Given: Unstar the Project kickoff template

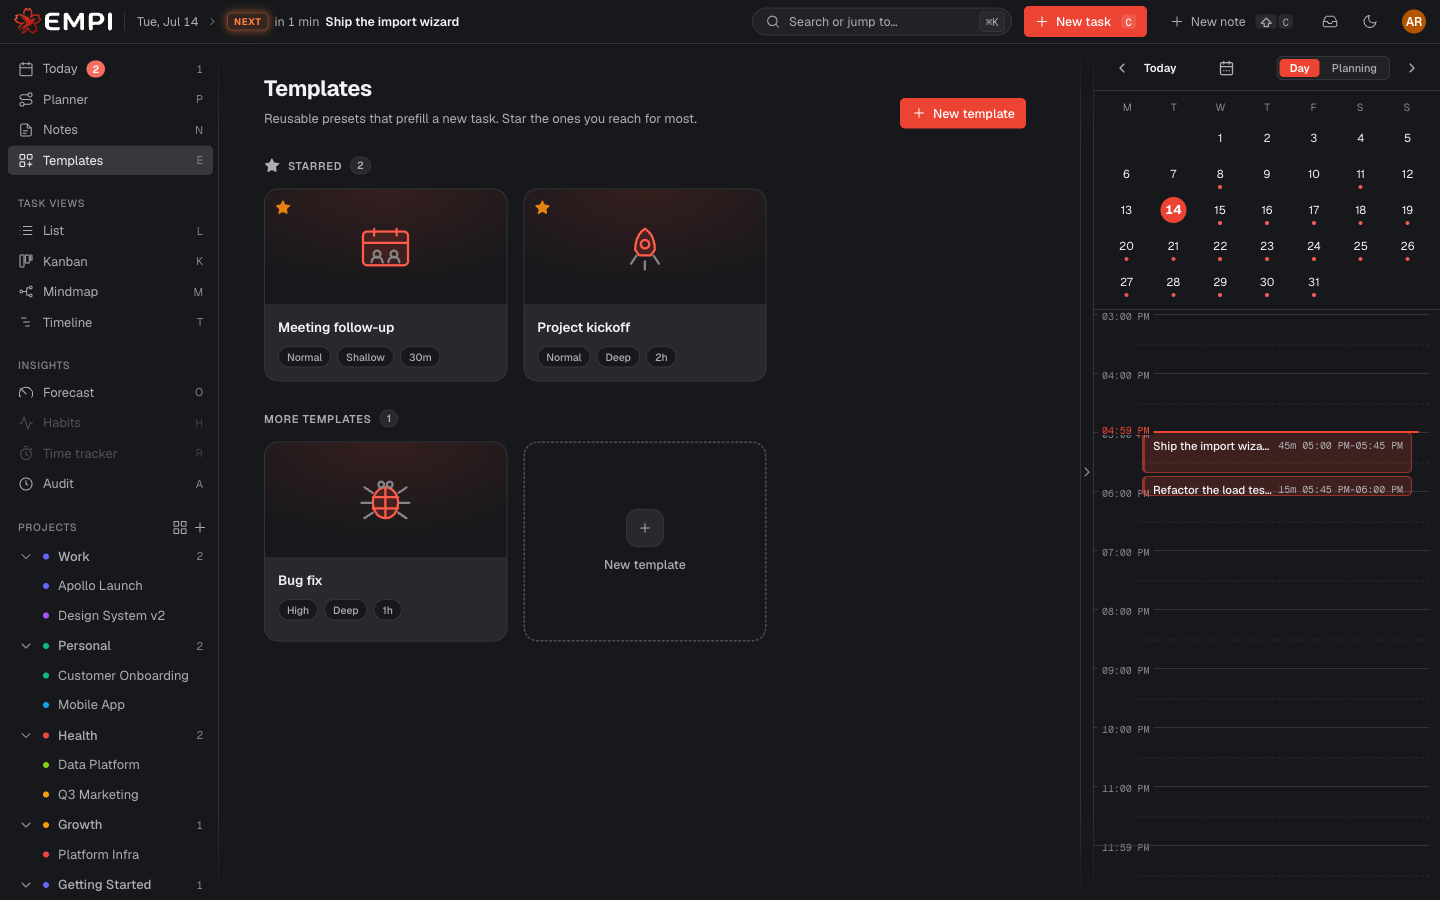Looking at the screenshot, I should (x=542, y=208).
